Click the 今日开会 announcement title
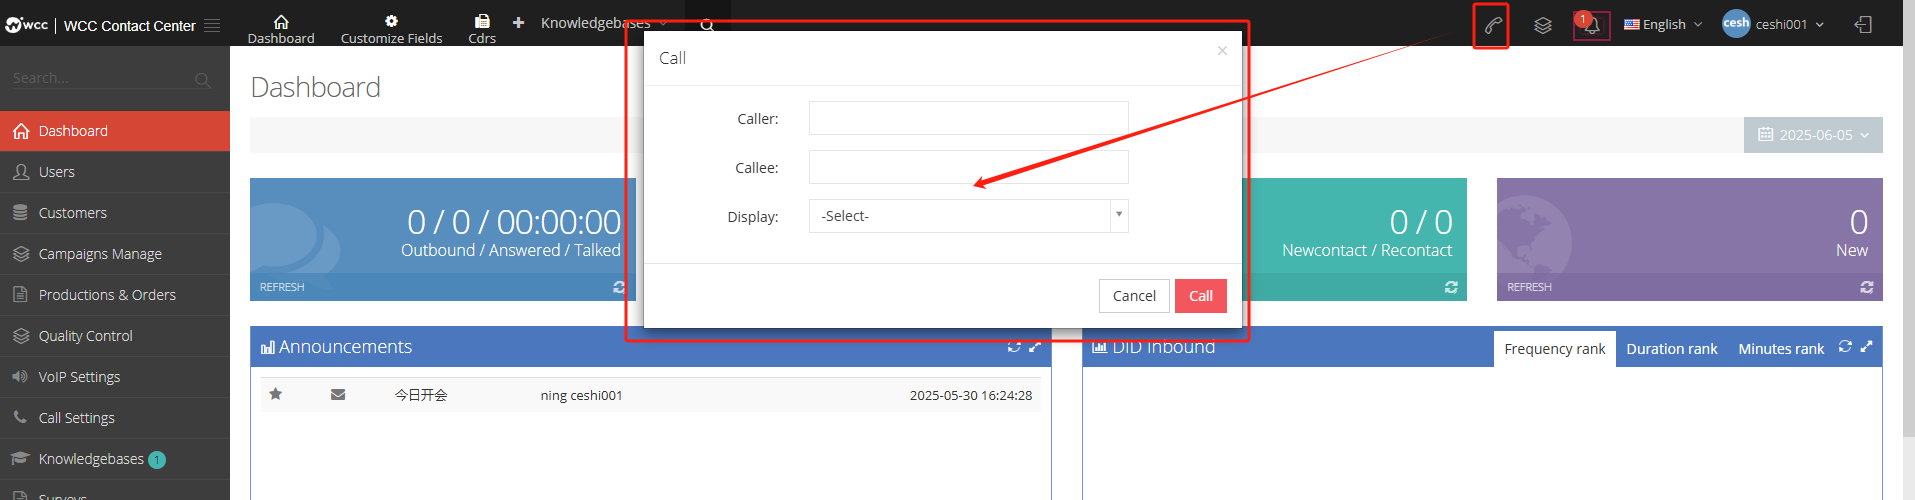 pos(421,395)
